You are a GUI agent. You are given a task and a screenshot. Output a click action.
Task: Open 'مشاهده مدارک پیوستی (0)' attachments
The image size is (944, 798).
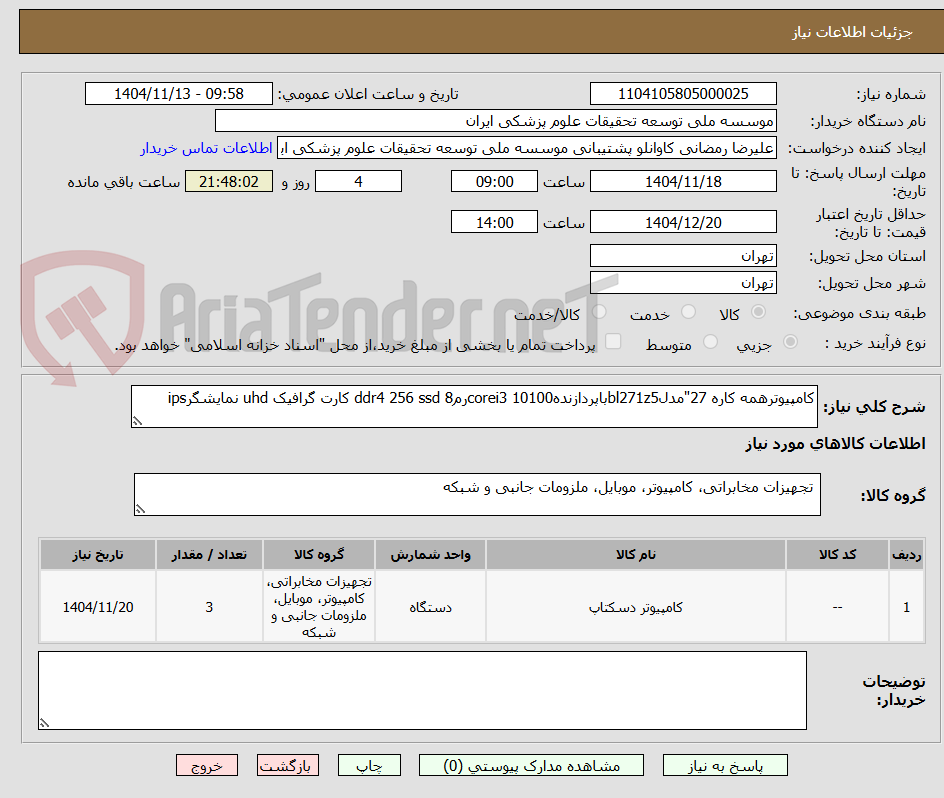(531, 765)
